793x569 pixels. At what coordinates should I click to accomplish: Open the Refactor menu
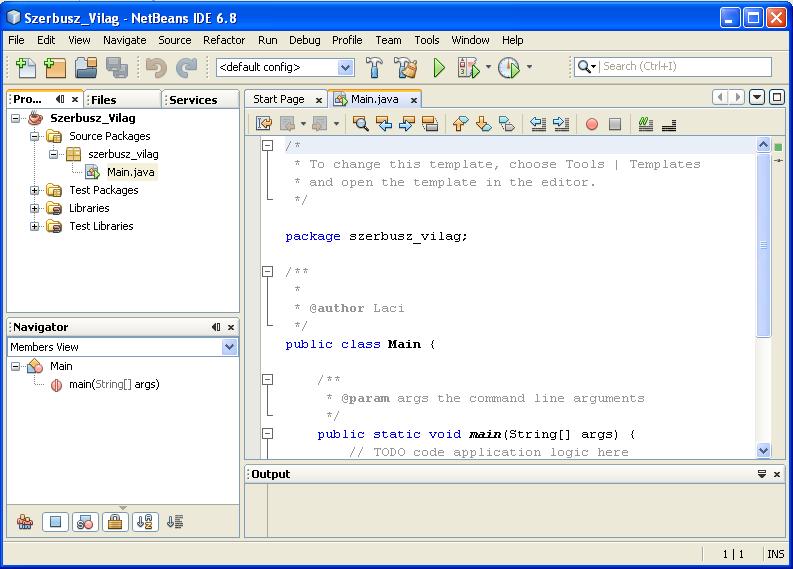coord(223,40)
